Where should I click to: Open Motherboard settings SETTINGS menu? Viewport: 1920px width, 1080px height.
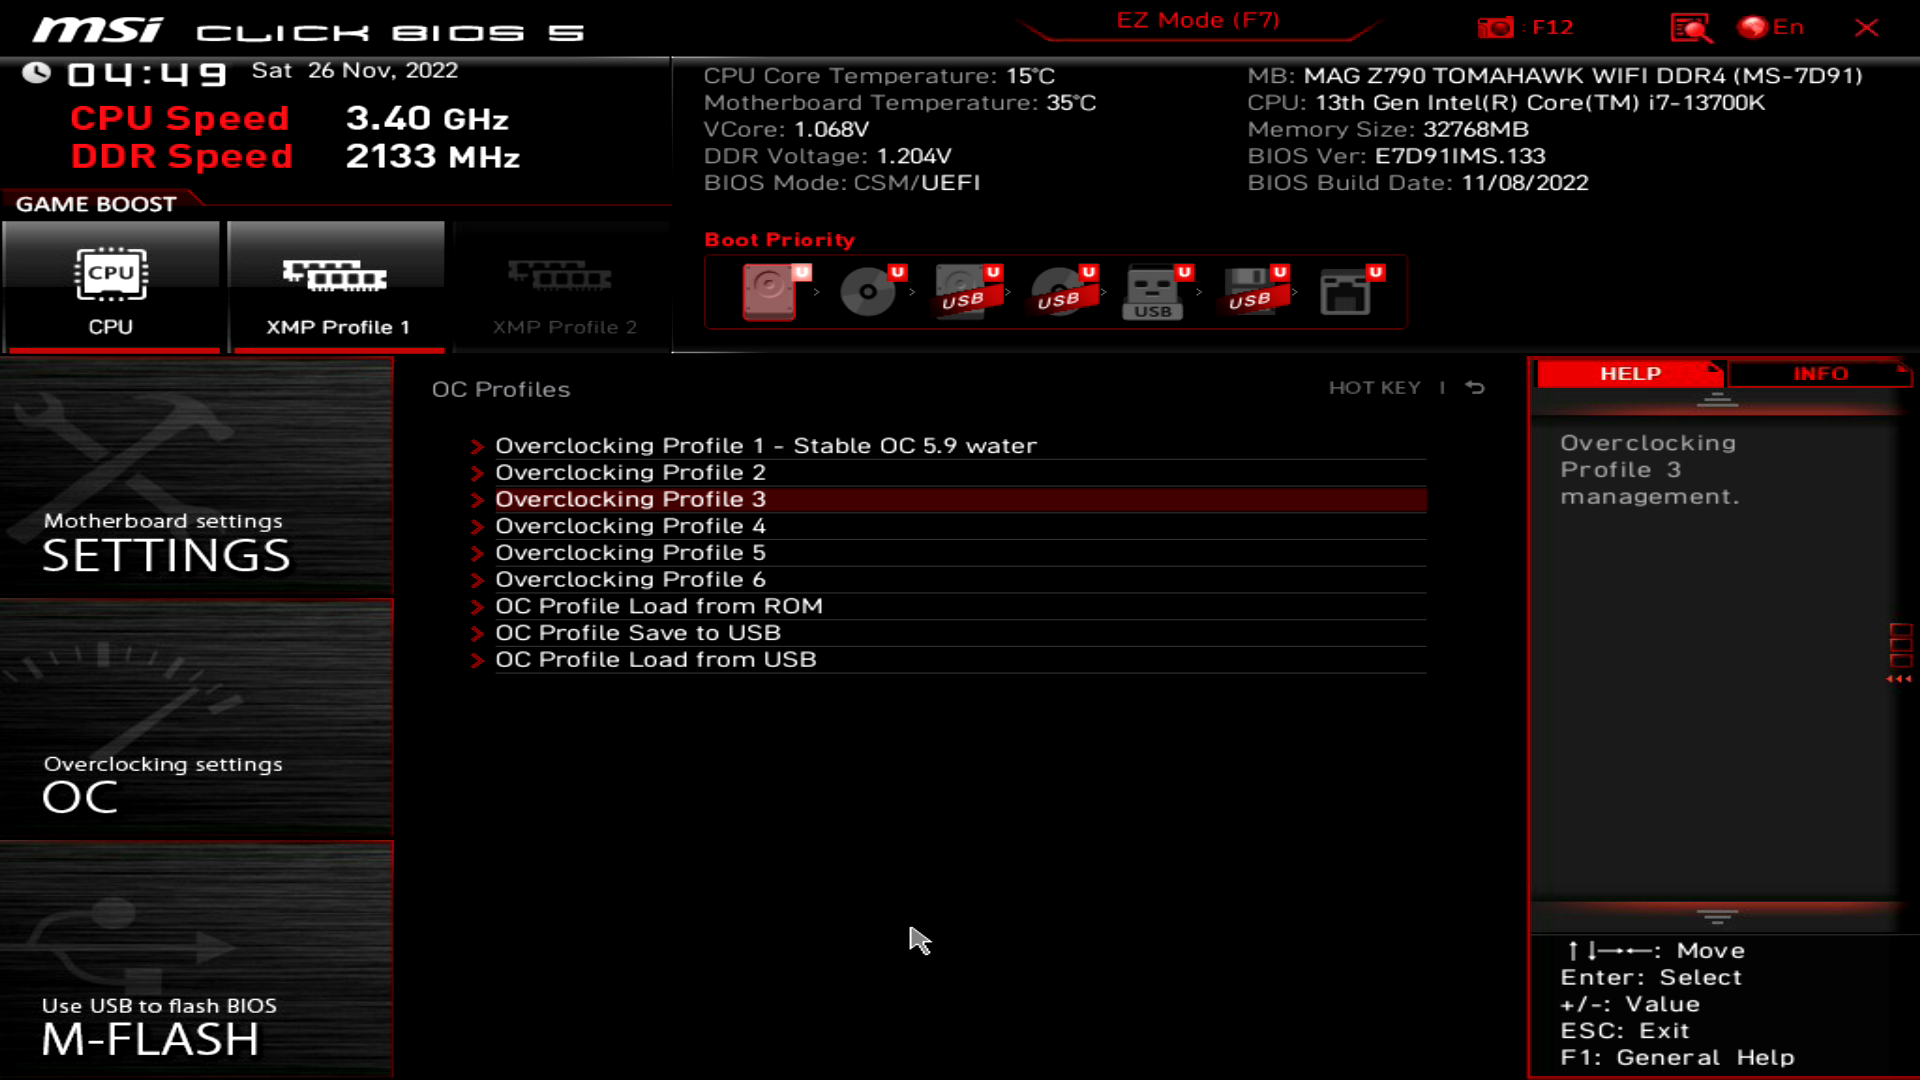(196, 477)
